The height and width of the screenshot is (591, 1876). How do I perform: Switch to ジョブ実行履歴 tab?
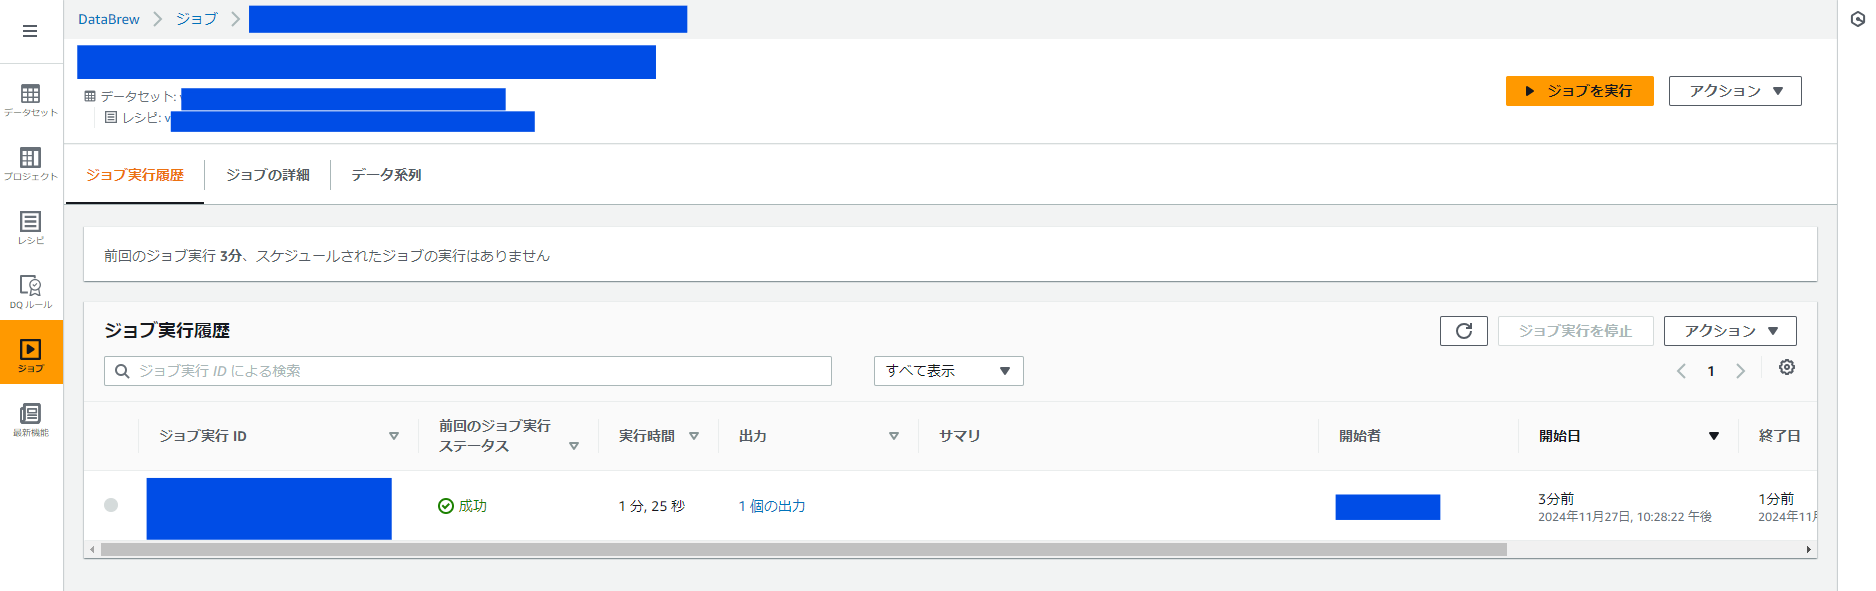coord(135,175)
